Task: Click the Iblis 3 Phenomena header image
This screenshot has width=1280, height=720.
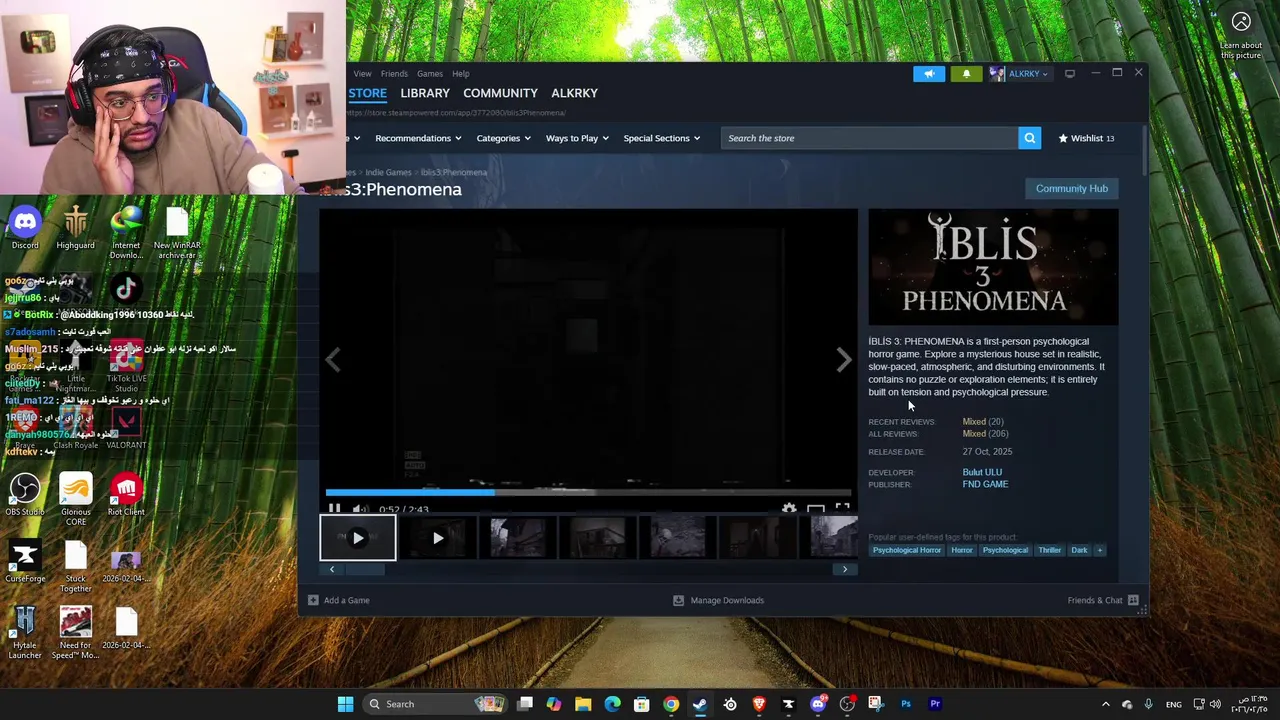Action: pos(993,267)
